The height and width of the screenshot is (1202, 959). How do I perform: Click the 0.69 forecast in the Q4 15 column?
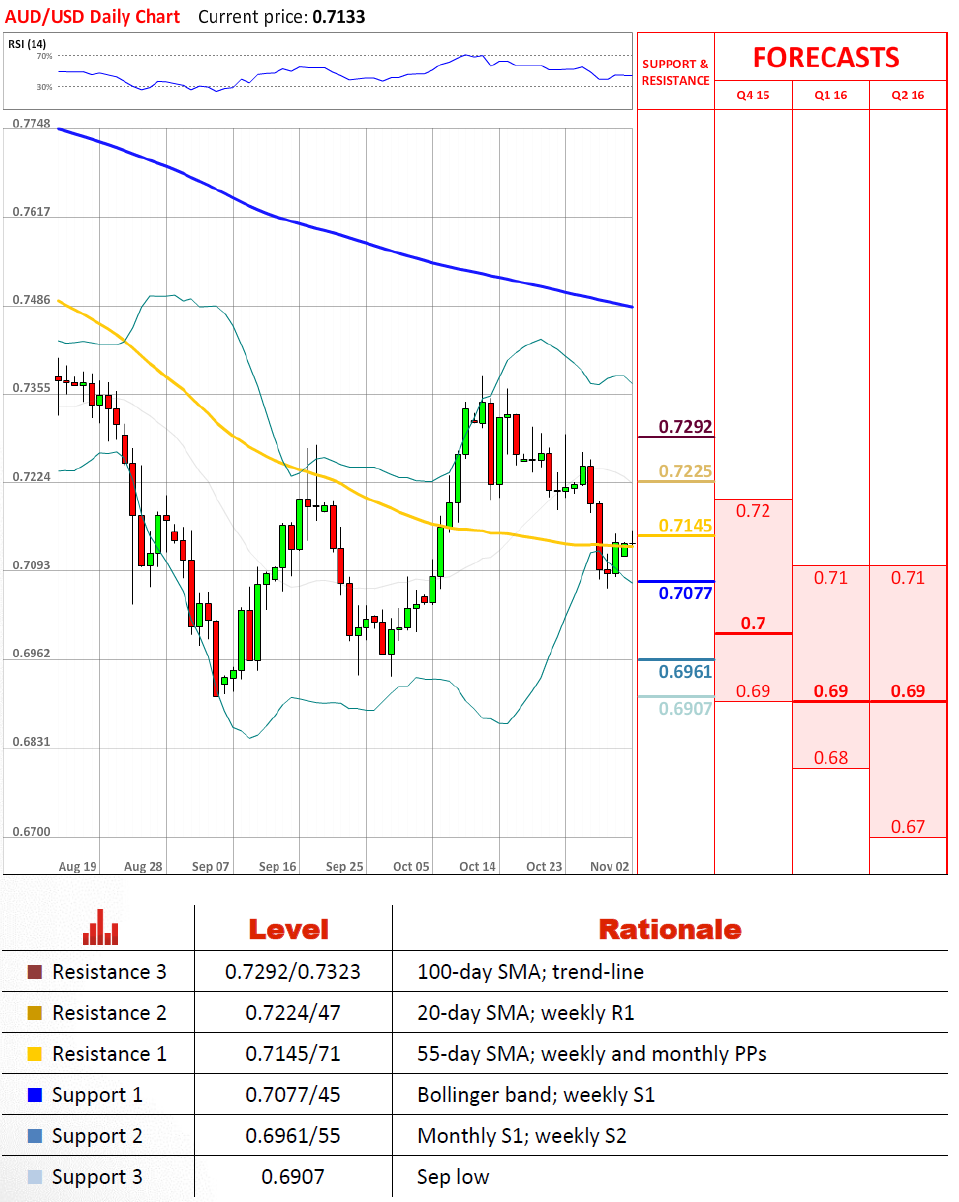(752, 691)
